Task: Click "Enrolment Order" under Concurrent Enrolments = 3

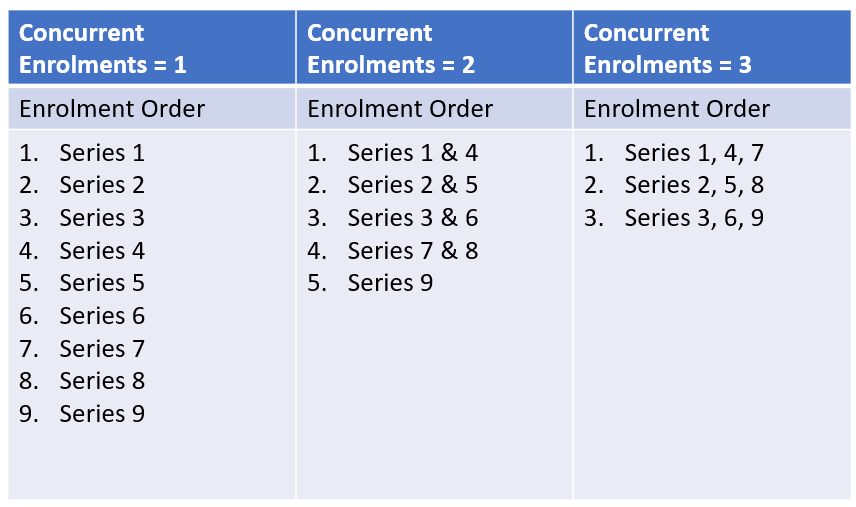Action: click(x=677, y=109)
